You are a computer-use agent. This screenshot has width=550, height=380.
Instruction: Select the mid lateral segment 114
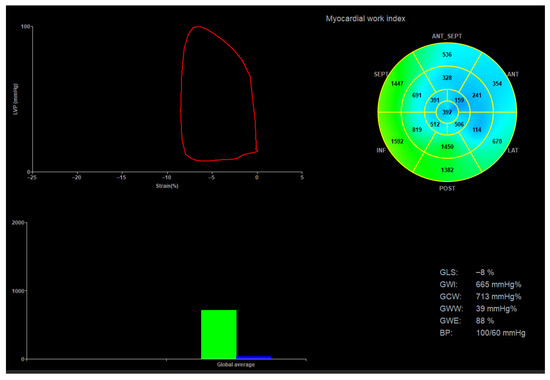pos(477,130)
